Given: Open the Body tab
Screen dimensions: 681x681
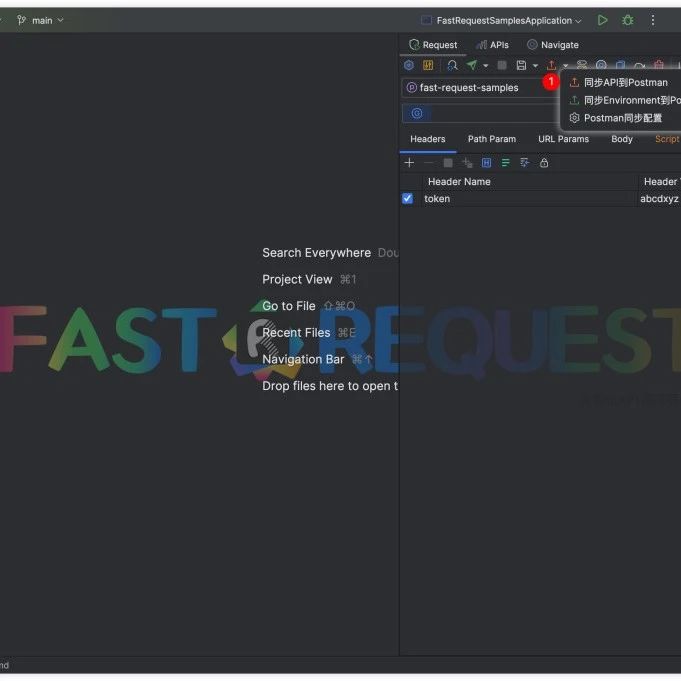Looking at the screenshot, I should point(621,139).
